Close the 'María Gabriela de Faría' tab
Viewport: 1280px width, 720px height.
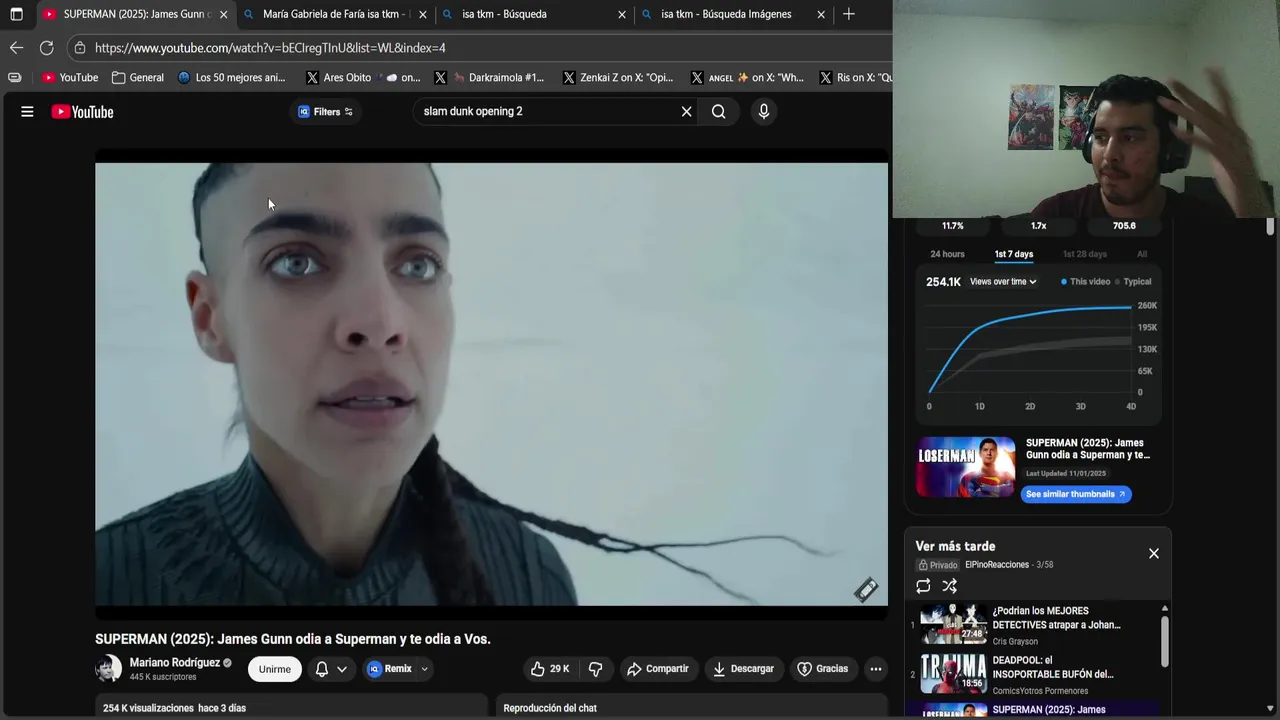pos(423,14)
